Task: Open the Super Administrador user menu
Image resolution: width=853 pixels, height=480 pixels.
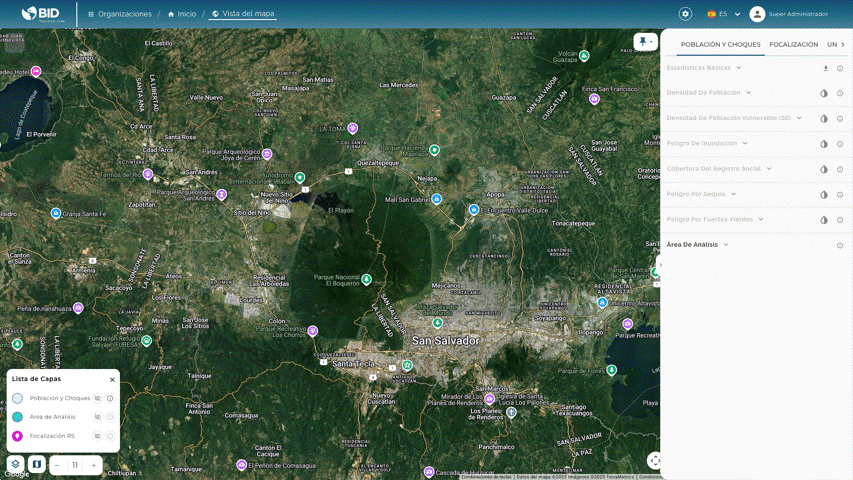Action: 789,14
